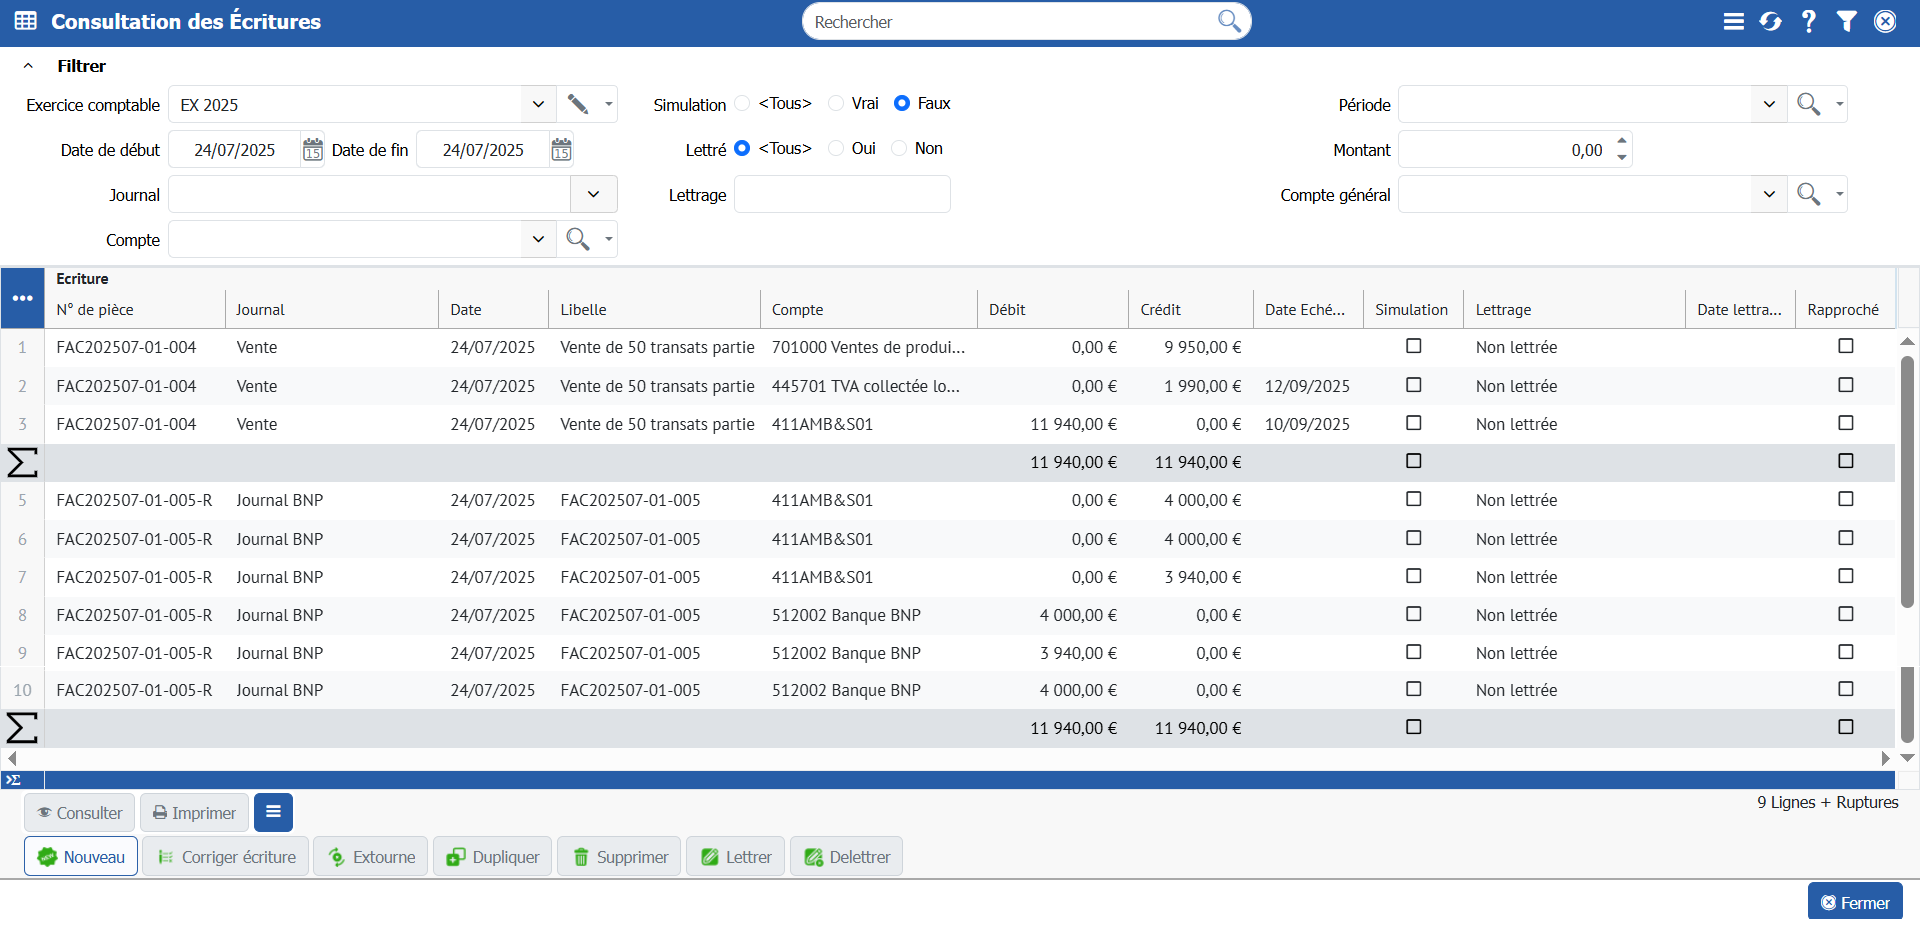Check Rapproché box for row 1
The height and width of the screenshot is (928, 1928).
pyautogui.click(x=1845, y=346)
